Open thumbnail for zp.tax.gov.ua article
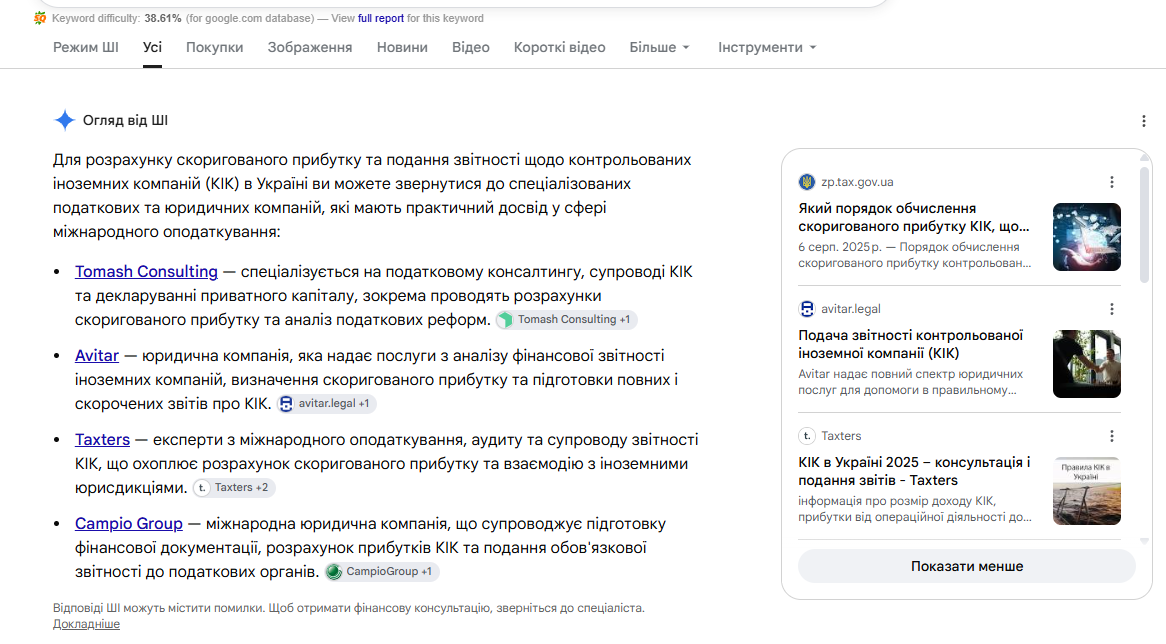The image size is (1166, 644). (x=1086, y=236)
